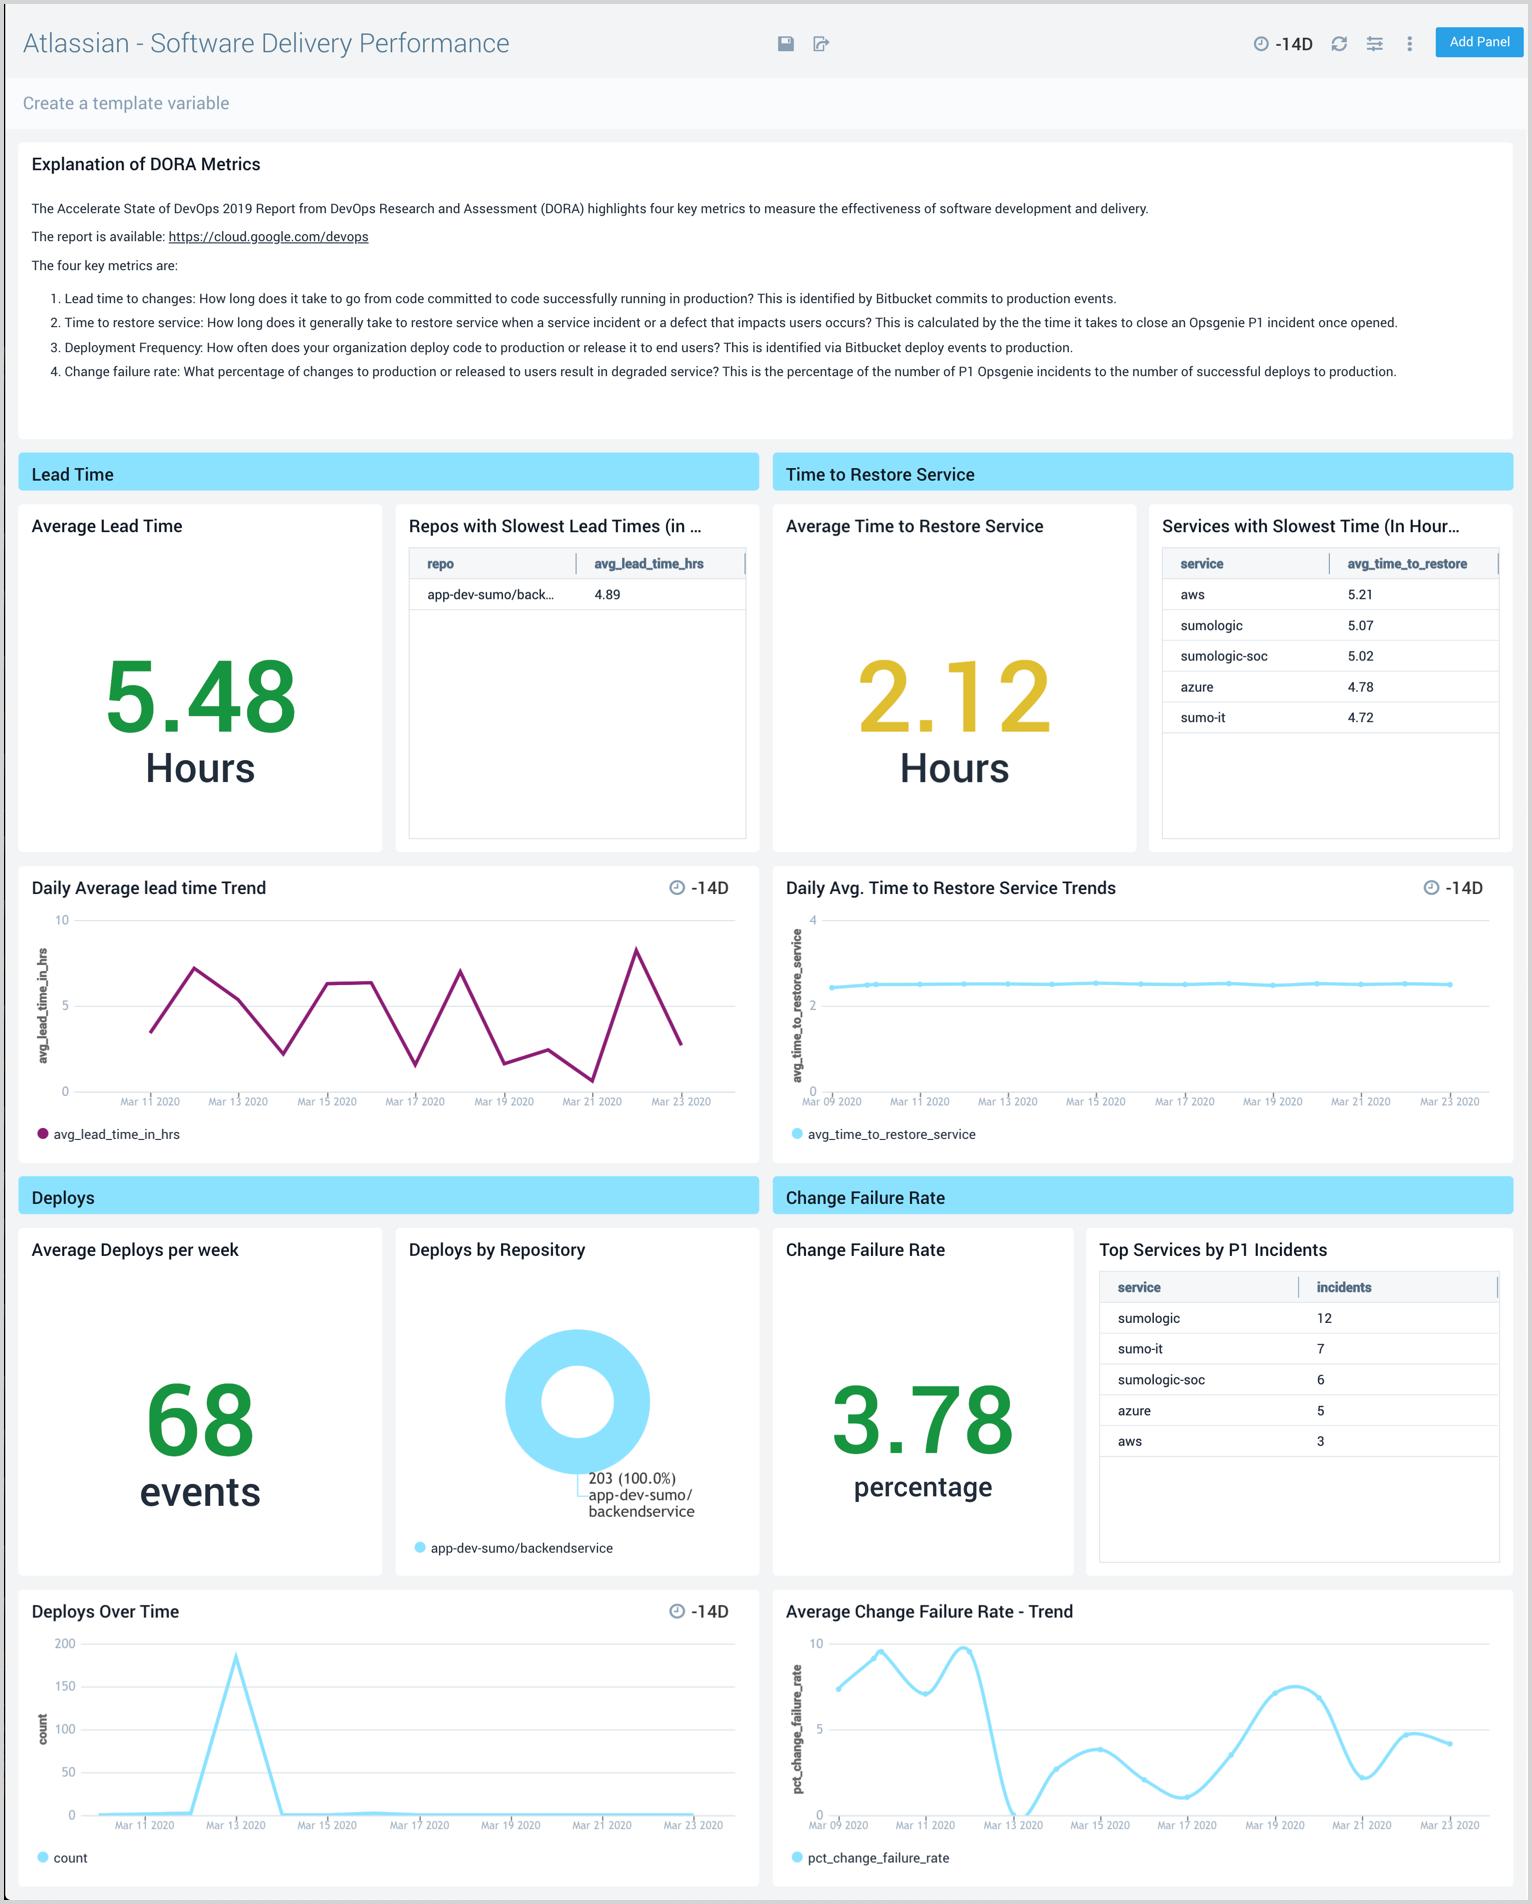Select the app-dev-sumo/back... repo row
The height and width of the screenshot is (1904, 1532).
577,595
